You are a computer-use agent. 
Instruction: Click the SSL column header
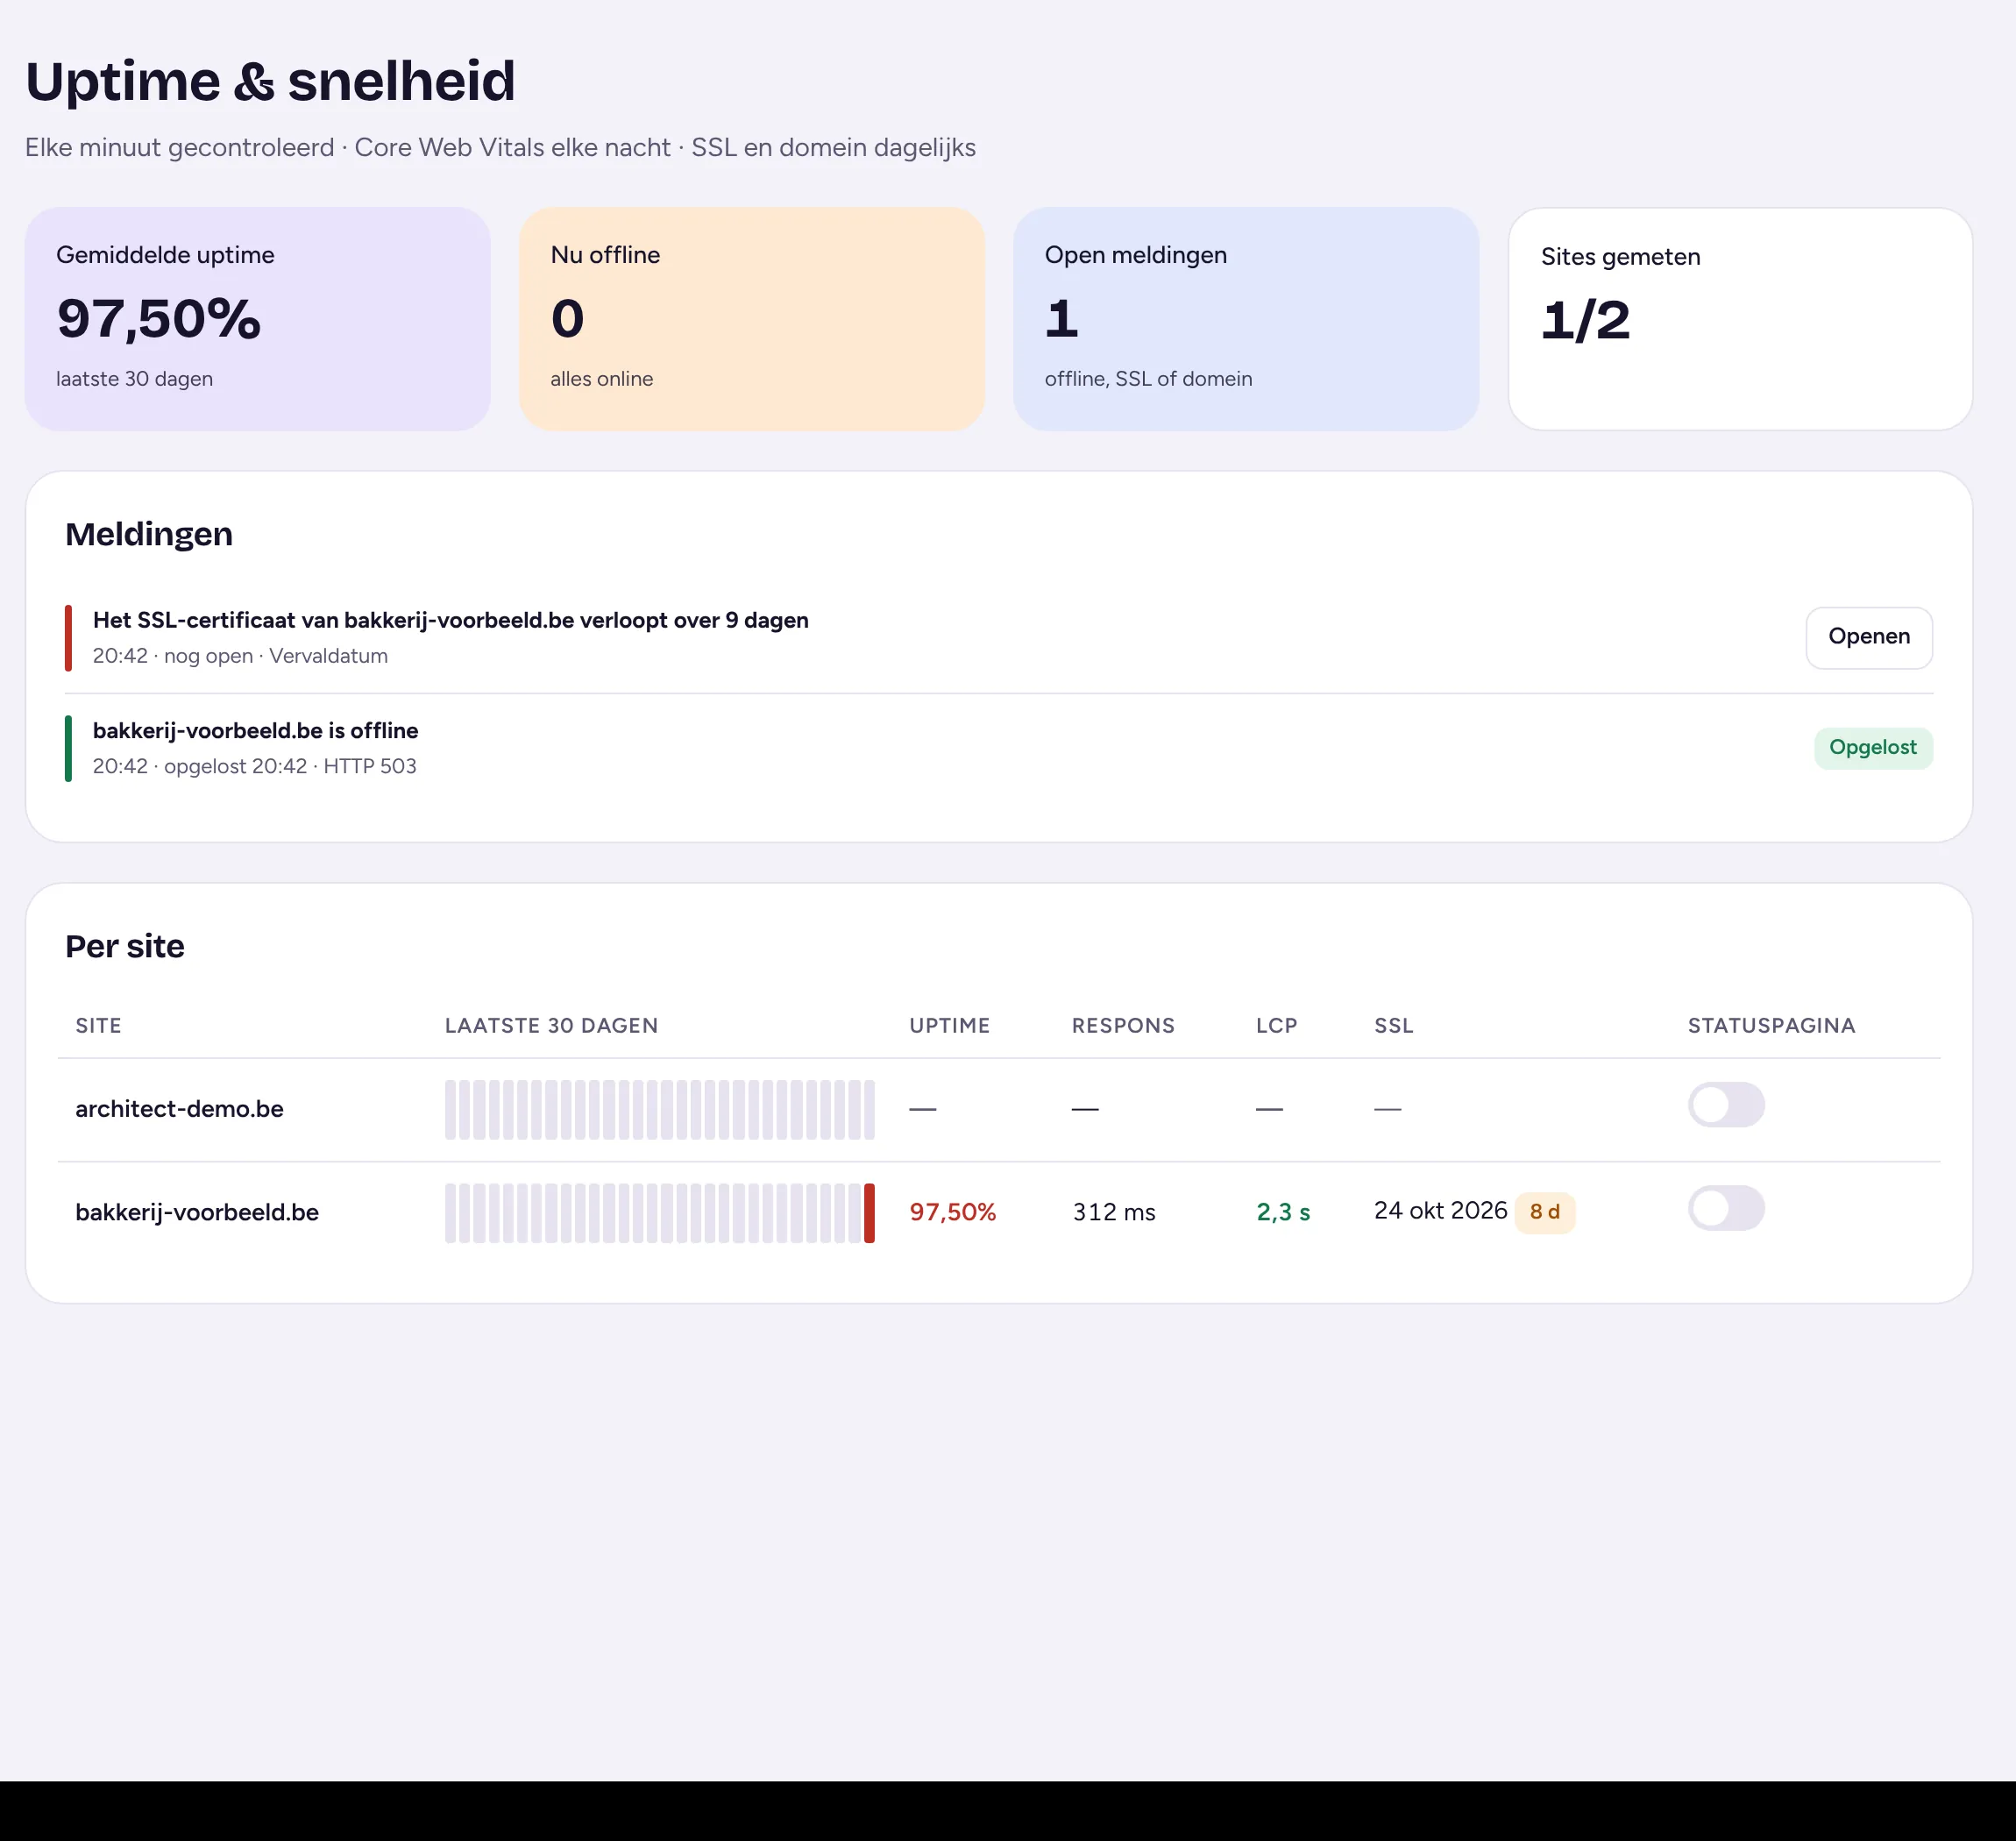1393,1025
